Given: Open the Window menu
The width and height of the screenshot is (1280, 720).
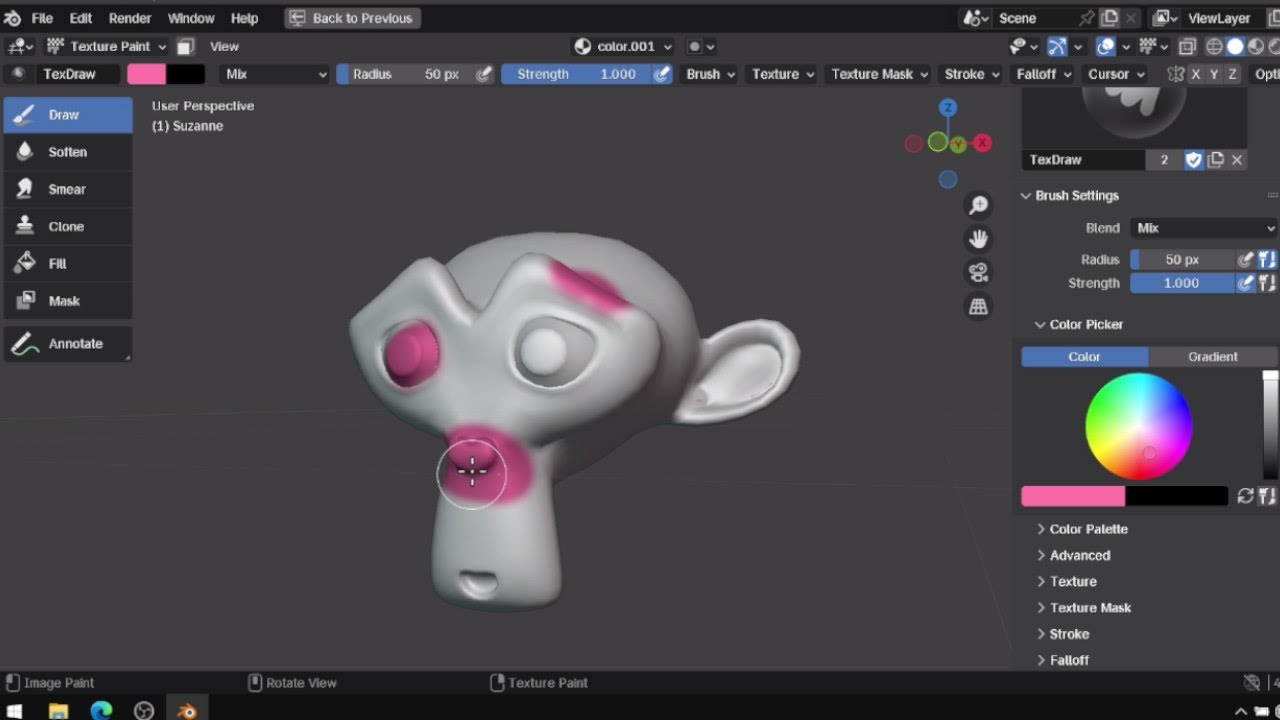Looking at the screenshot, I should [191, 18].
